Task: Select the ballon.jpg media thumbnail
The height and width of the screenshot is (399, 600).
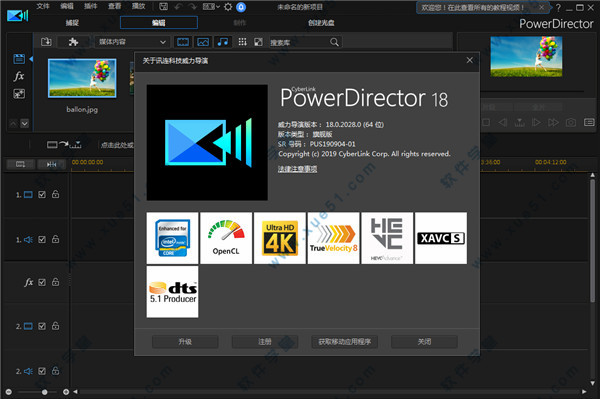Action: [x=82, y=78]
